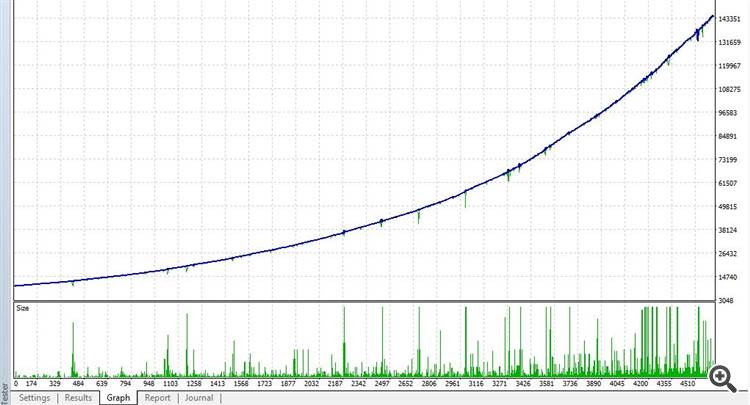Click the X-axis label 794
Image resolution: width=750 pixels, height=405 pixels.
pos(125,383)
